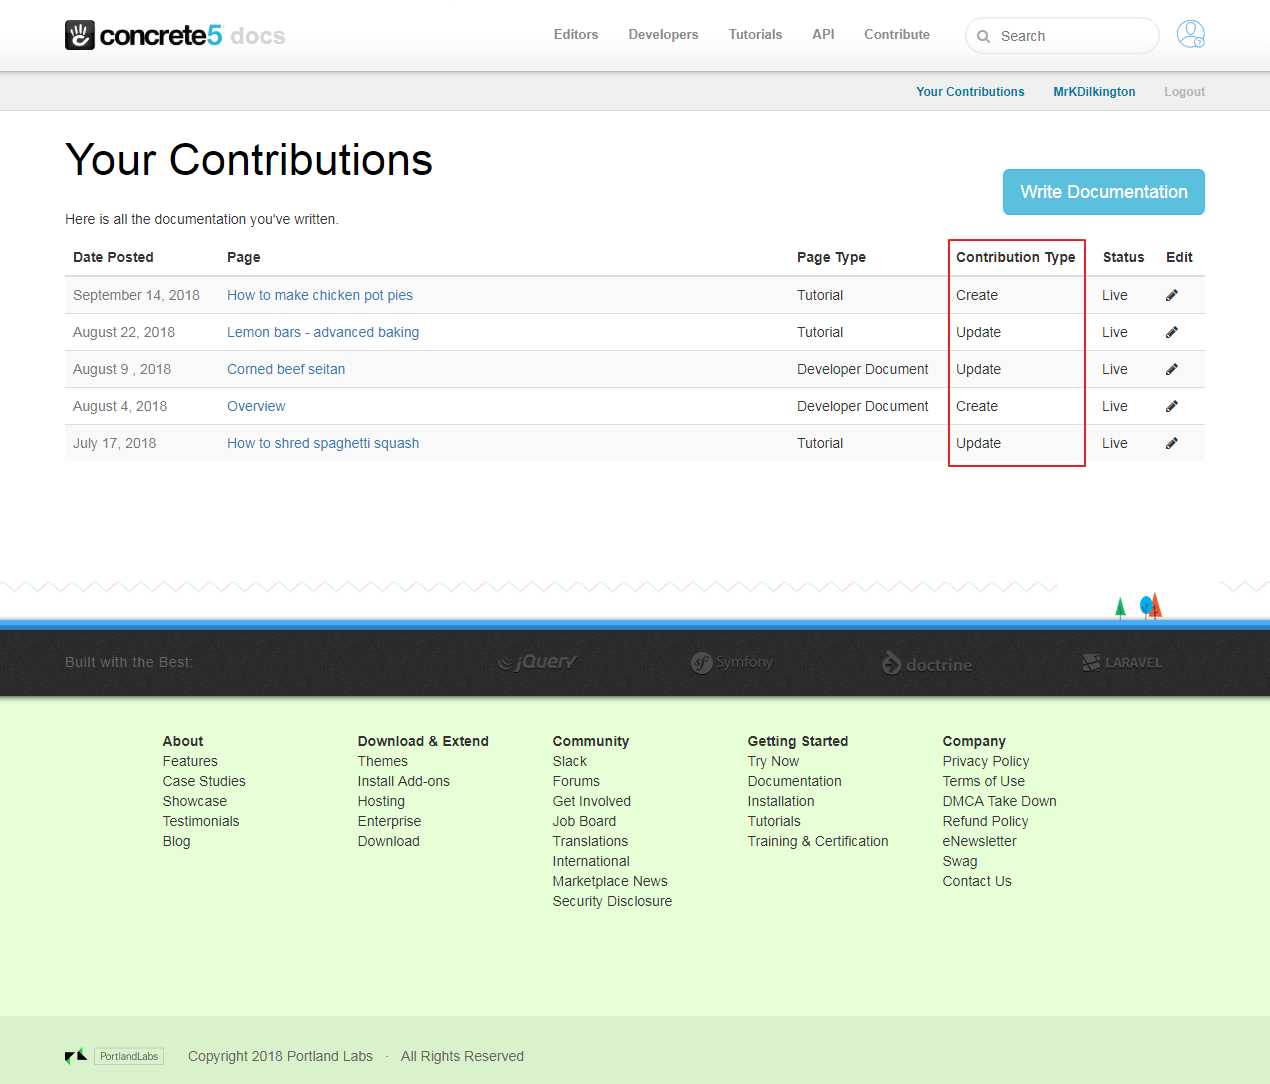Edit chicken pot pies via pencil icon
Viewport: 1270px width, 1084px height.
click(1171, 294)
